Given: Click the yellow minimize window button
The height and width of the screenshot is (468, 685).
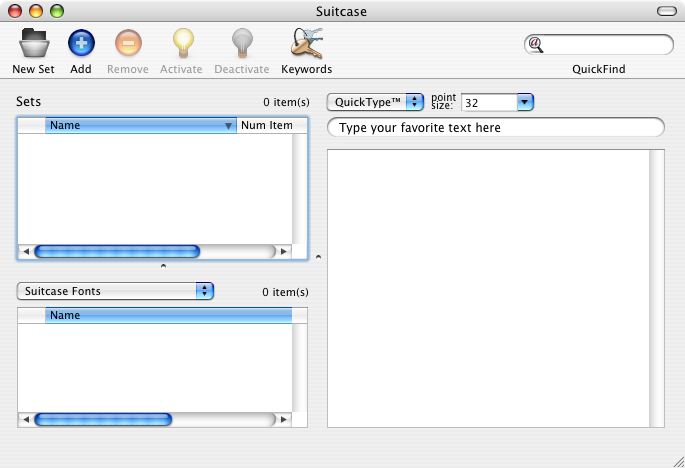Looking at the screenshot, I should point(36,11).
